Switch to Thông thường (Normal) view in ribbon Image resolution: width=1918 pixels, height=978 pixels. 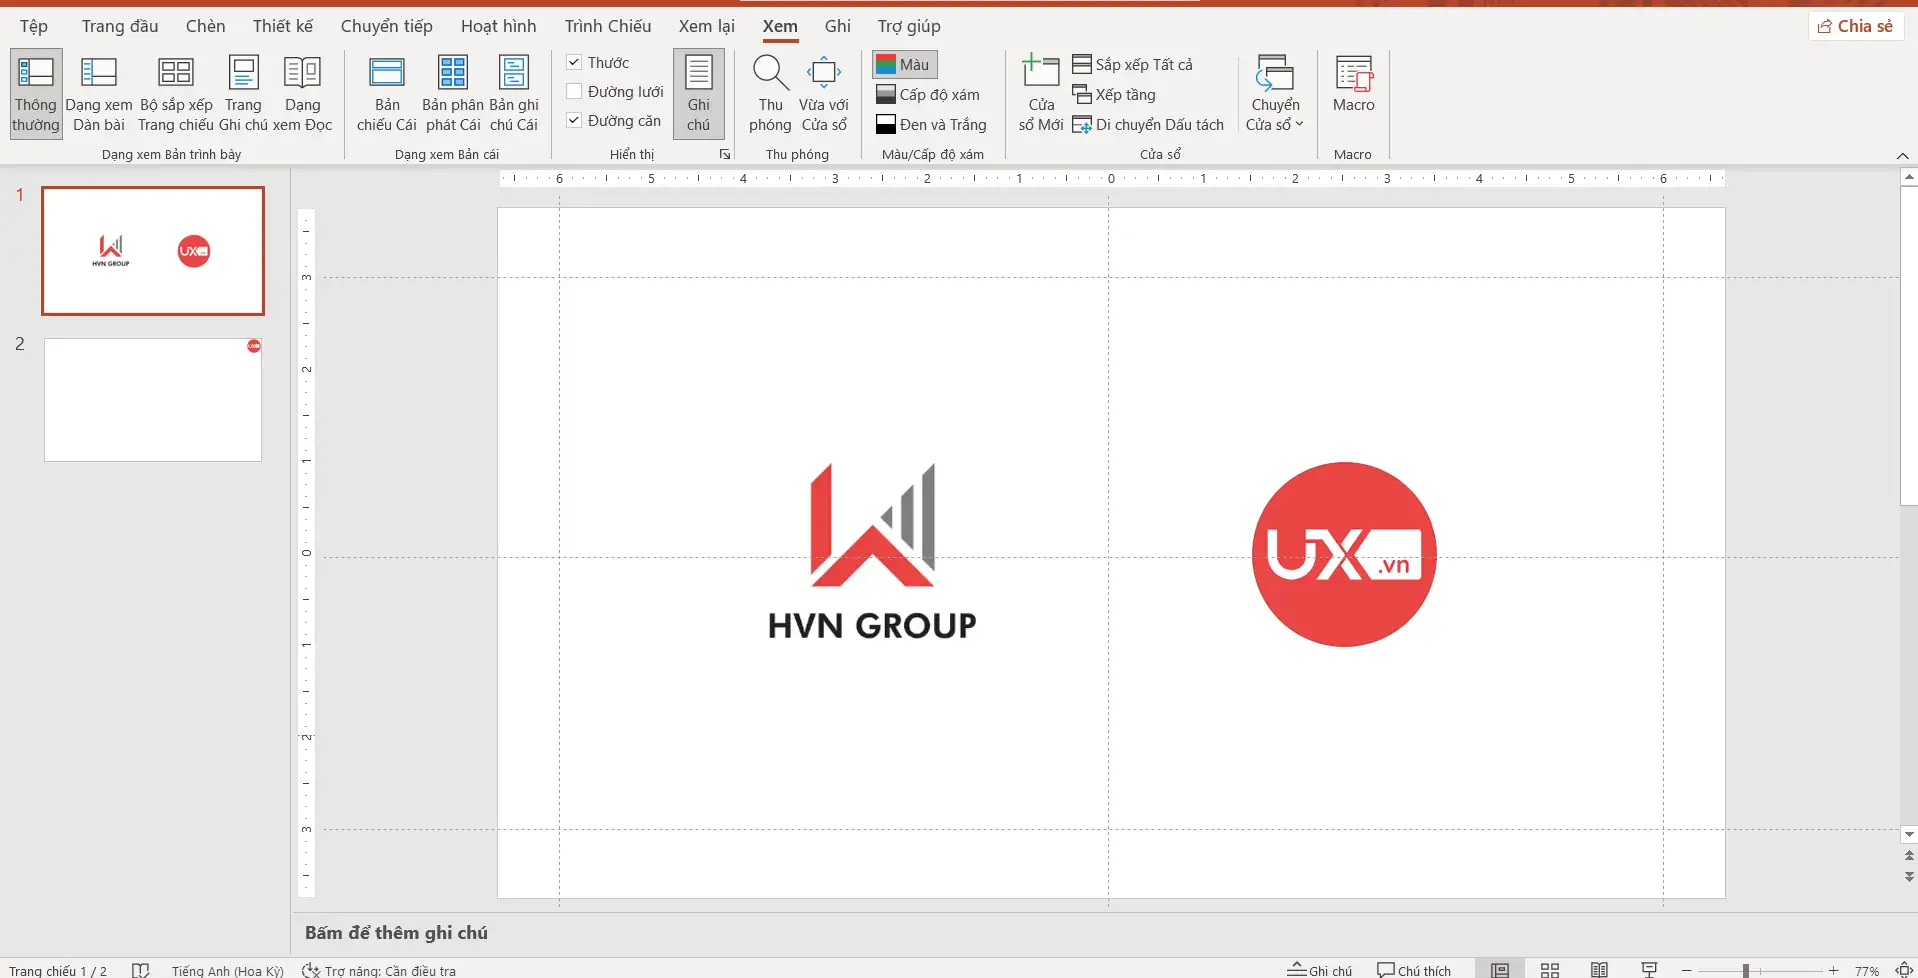tap(36, 93)
